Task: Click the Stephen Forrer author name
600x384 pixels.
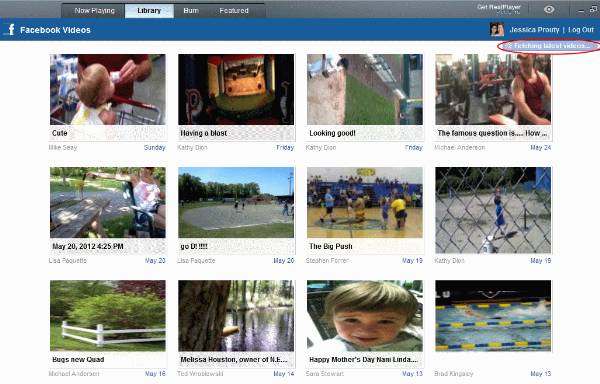Action: pos(327,261)
